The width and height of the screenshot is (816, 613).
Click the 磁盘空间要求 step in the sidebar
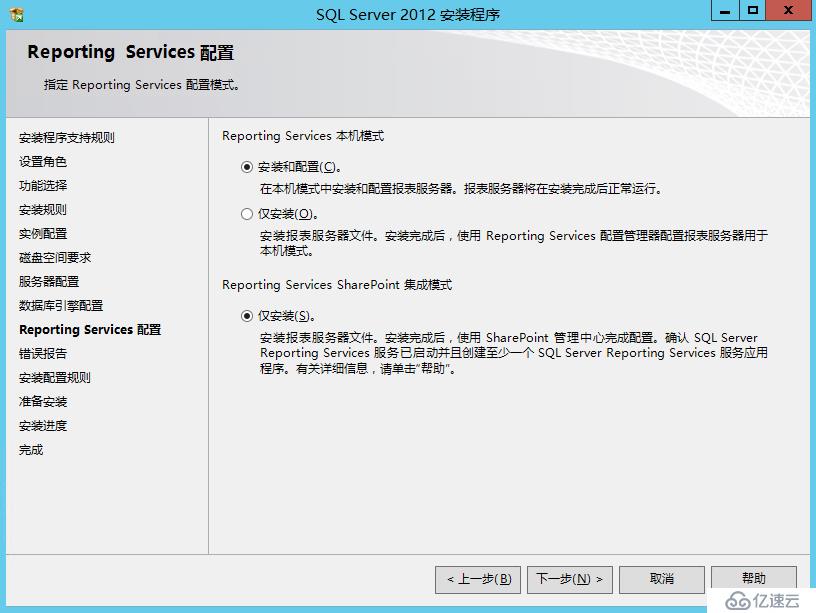coord(55,258)
